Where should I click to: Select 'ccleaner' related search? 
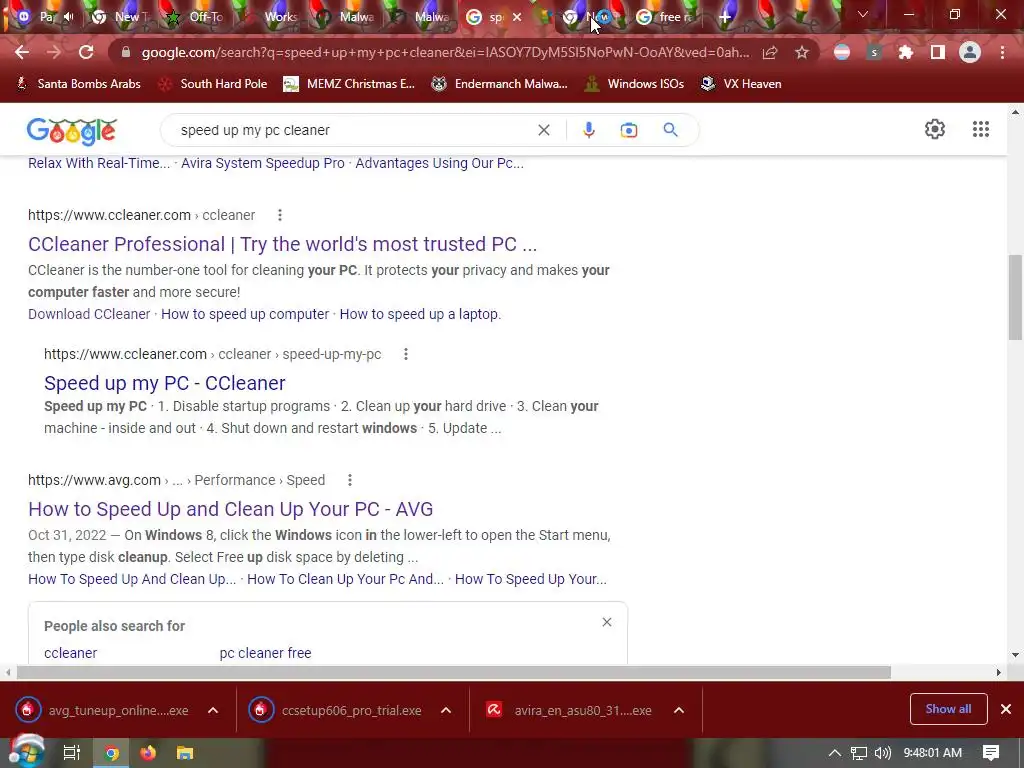coord(71,653)
